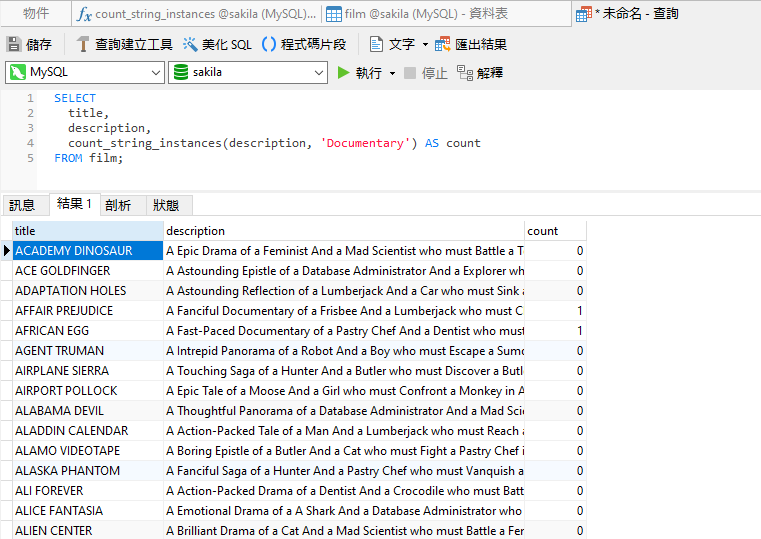
Task: Expand the 文字 toolbar dropdown
Action: (425, 44)
